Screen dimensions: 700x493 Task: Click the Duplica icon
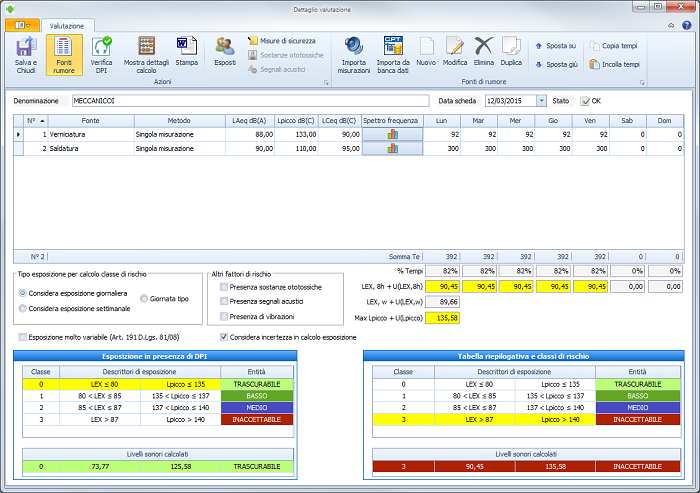pos(511,46)
